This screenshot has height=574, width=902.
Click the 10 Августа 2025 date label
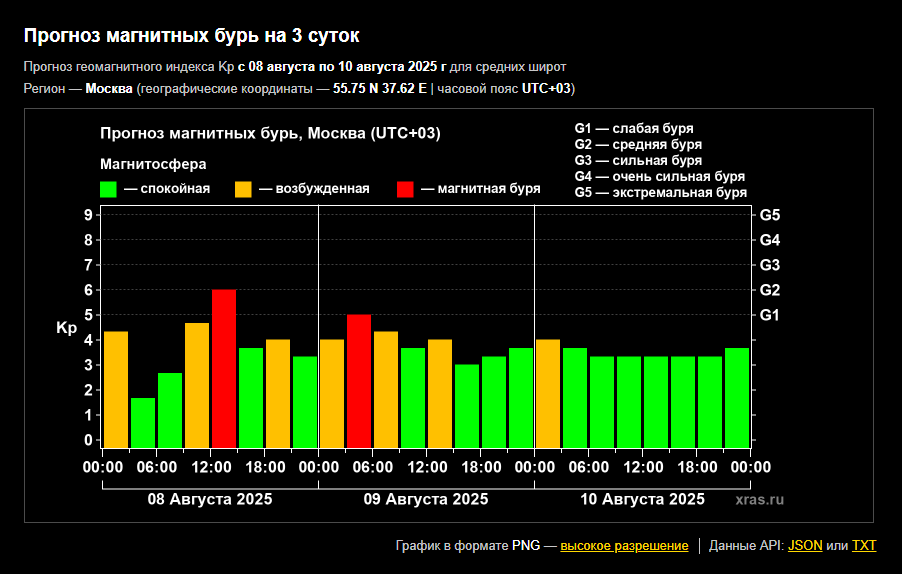pos(642,499)
